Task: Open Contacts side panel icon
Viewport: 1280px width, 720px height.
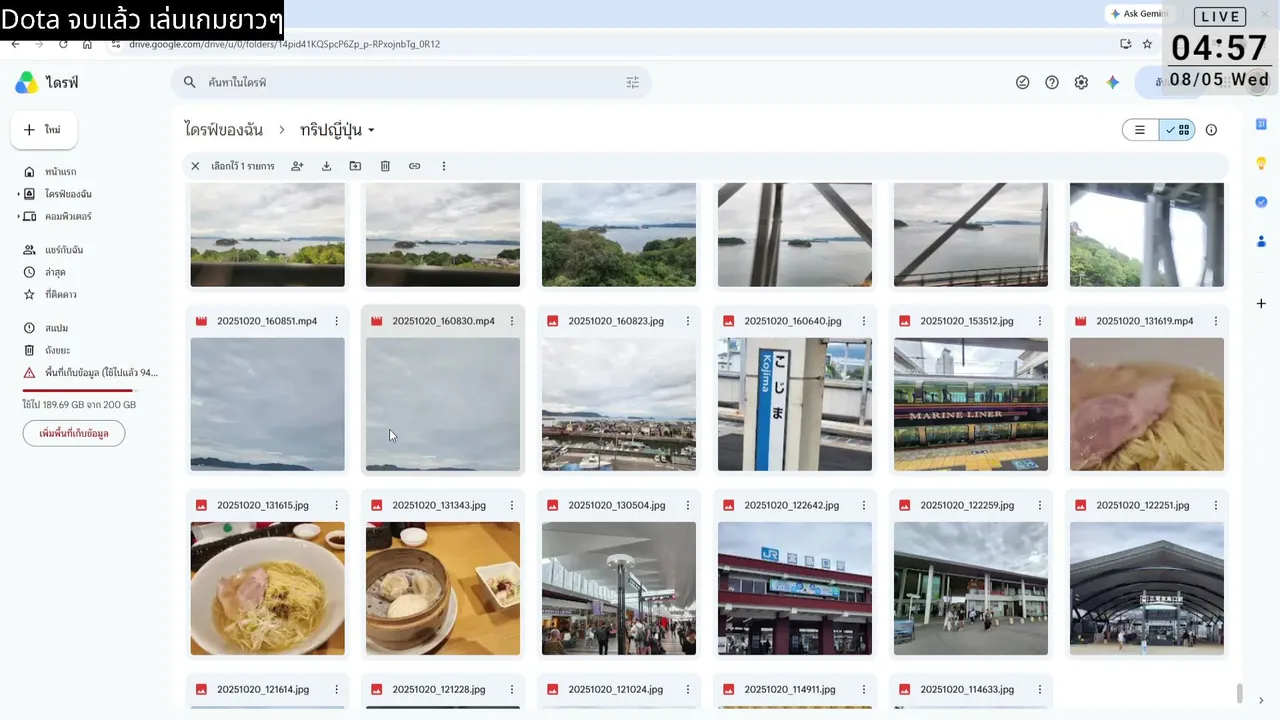Action: (1261, 241)
